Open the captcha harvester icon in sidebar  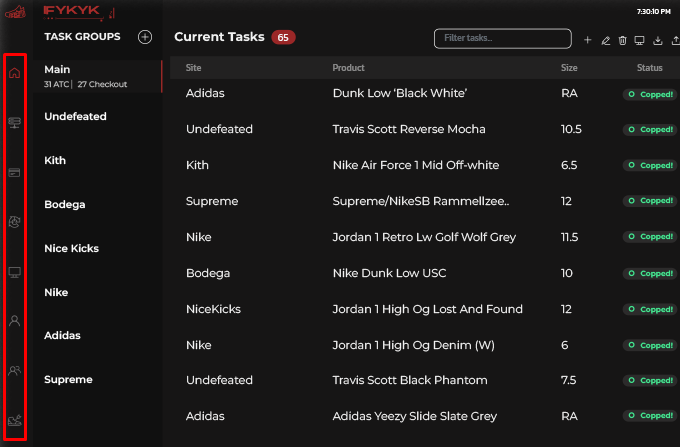[x=14, y=222]
